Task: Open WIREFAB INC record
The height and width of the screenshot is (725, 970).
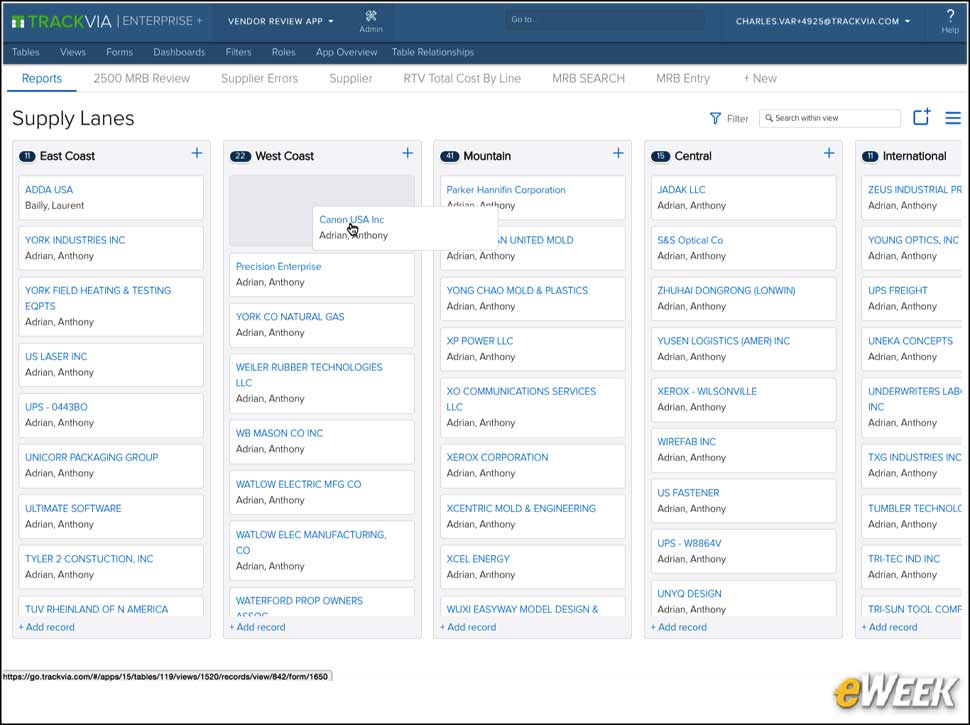Action: pyautogui.click(x=686, y=442)
